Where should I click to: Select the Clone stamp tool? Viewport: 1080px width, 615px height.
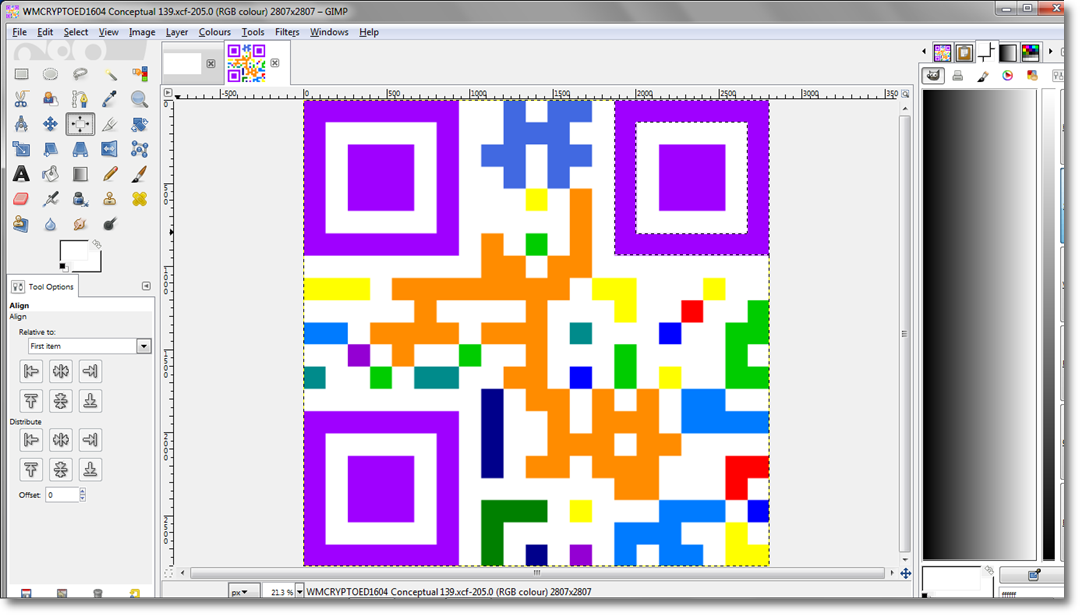point(110,199)
